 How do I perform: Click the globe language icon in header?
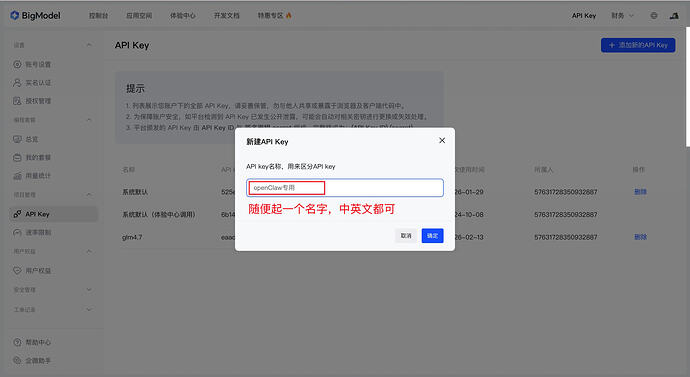pos(654,15)
